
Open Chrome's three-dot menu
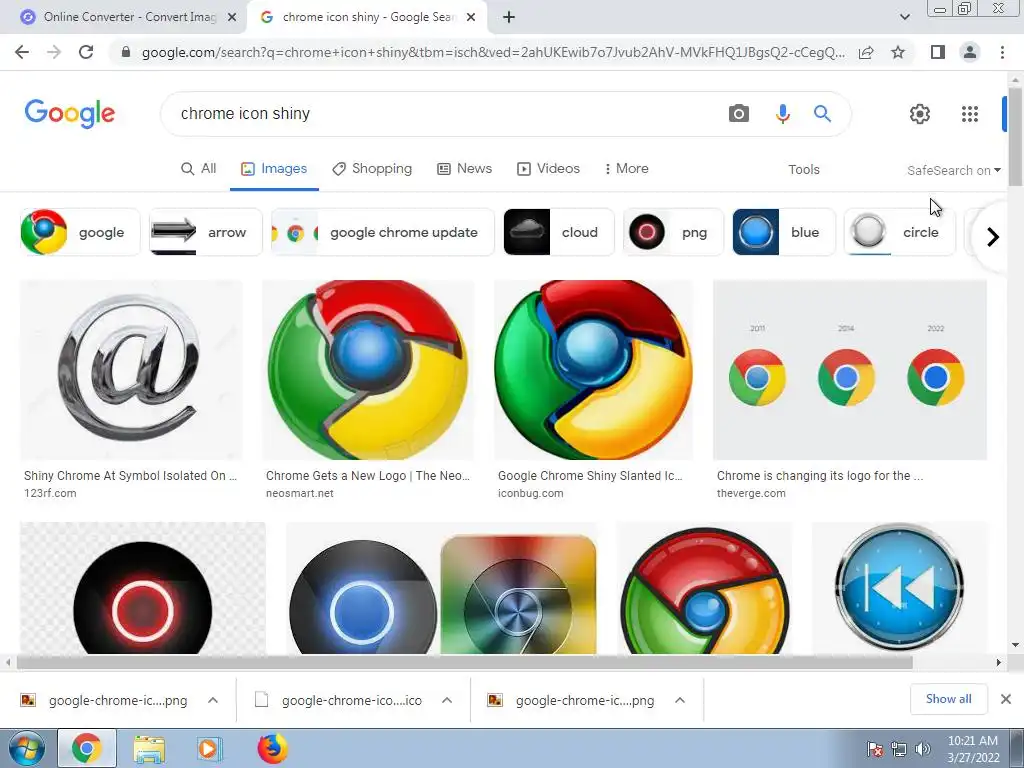tap(1002, 52)
